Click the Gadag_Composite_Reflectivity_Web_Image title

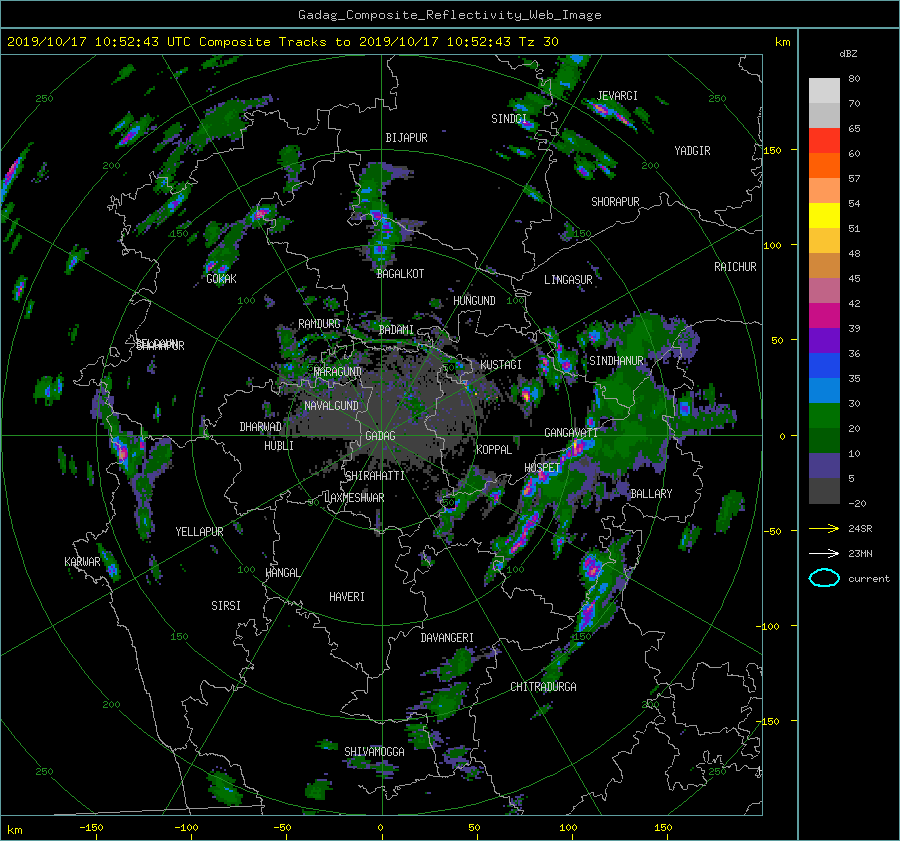tap(449, 15)
